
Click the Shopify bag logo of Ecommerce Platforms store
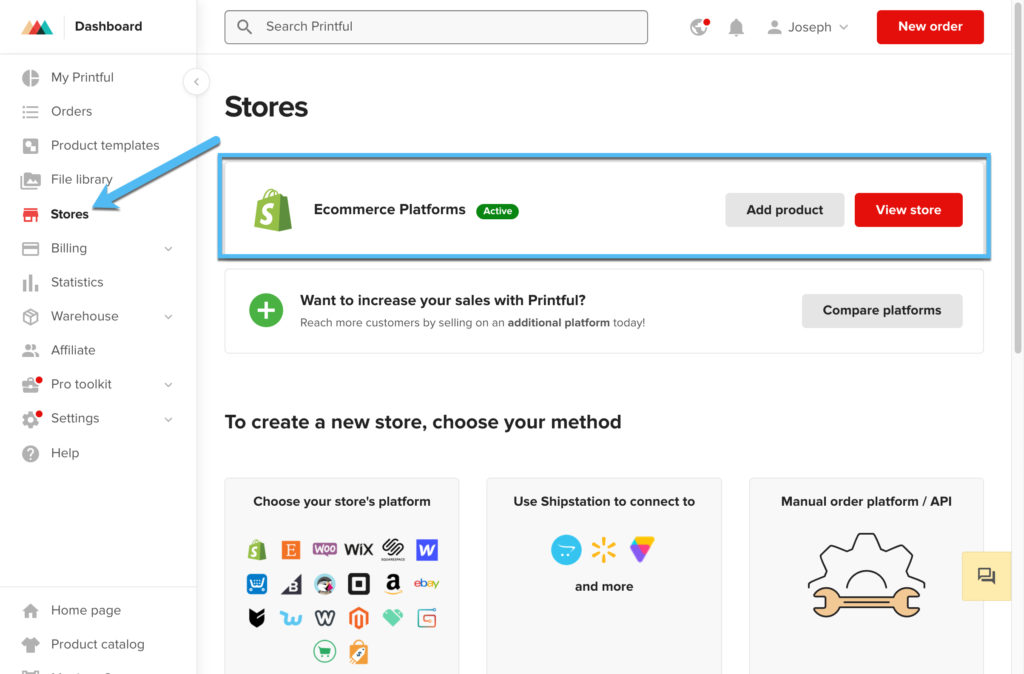click(273, 210)
